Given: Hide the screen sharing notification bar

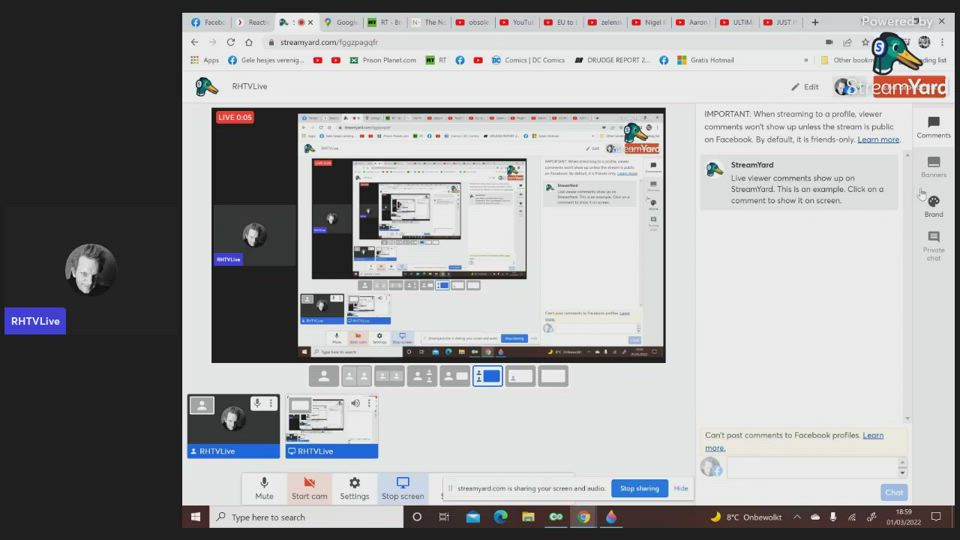Looking at the screenshot, I should coord(680,488).
